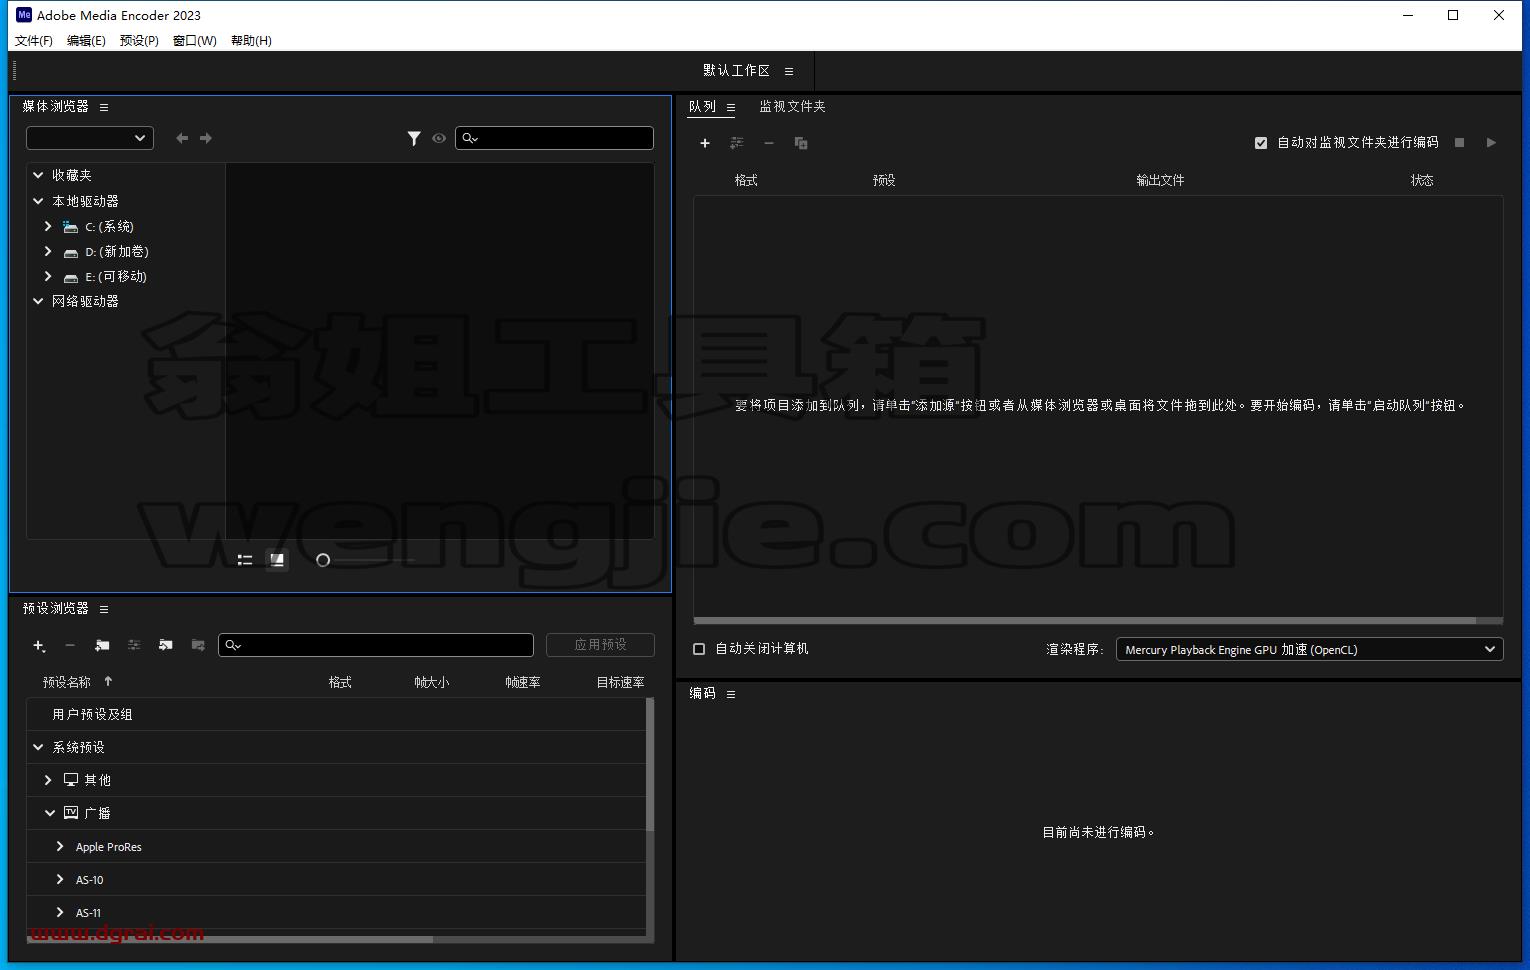Collapse the 广播 broadcast preset group

[x=49, y=813]
